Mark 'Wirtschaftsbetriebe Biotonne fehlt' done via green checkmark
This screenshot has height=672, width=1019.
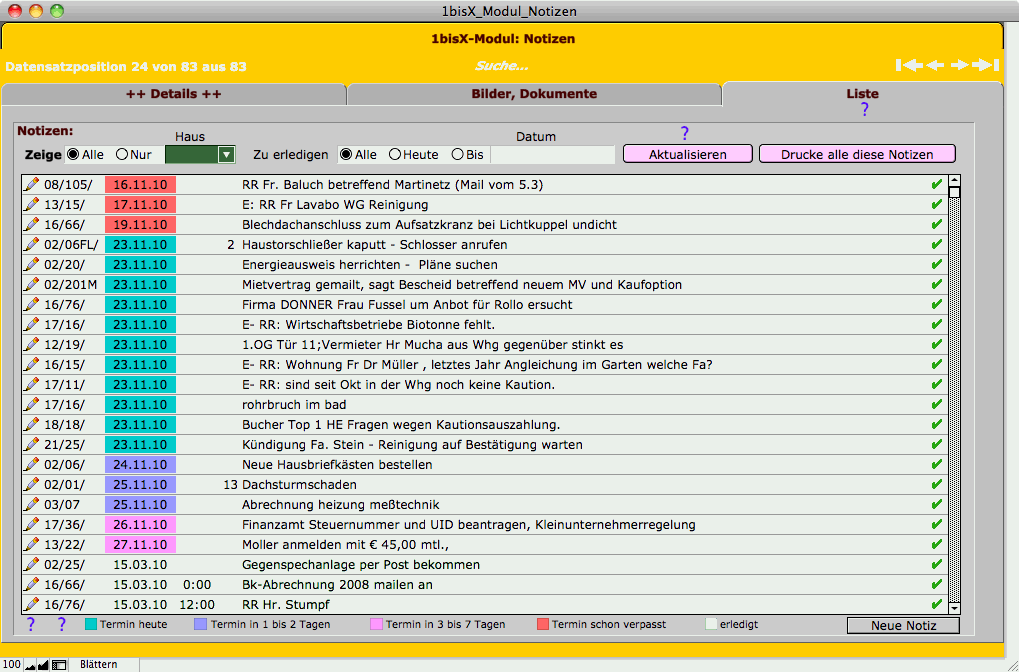[x=936, y=324]
